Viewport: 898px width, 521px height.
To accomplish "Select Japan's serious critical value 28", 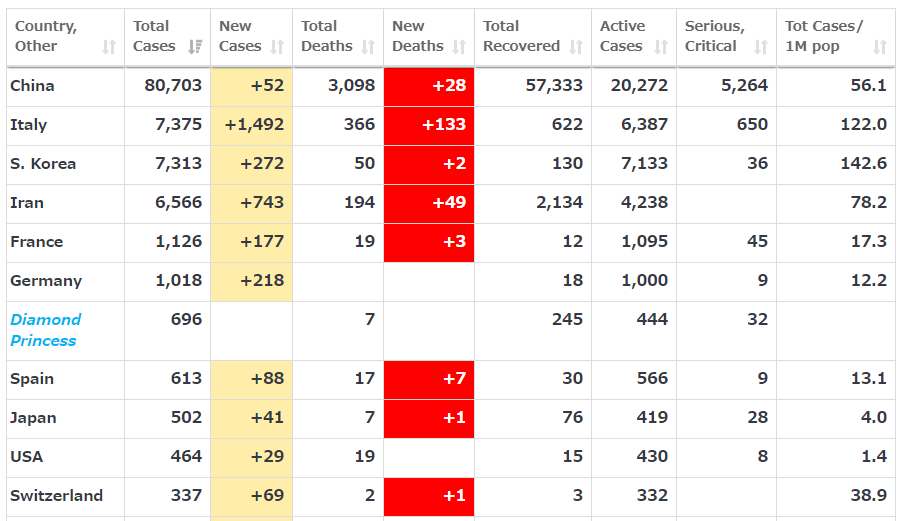I will click(x=757, y=418).
